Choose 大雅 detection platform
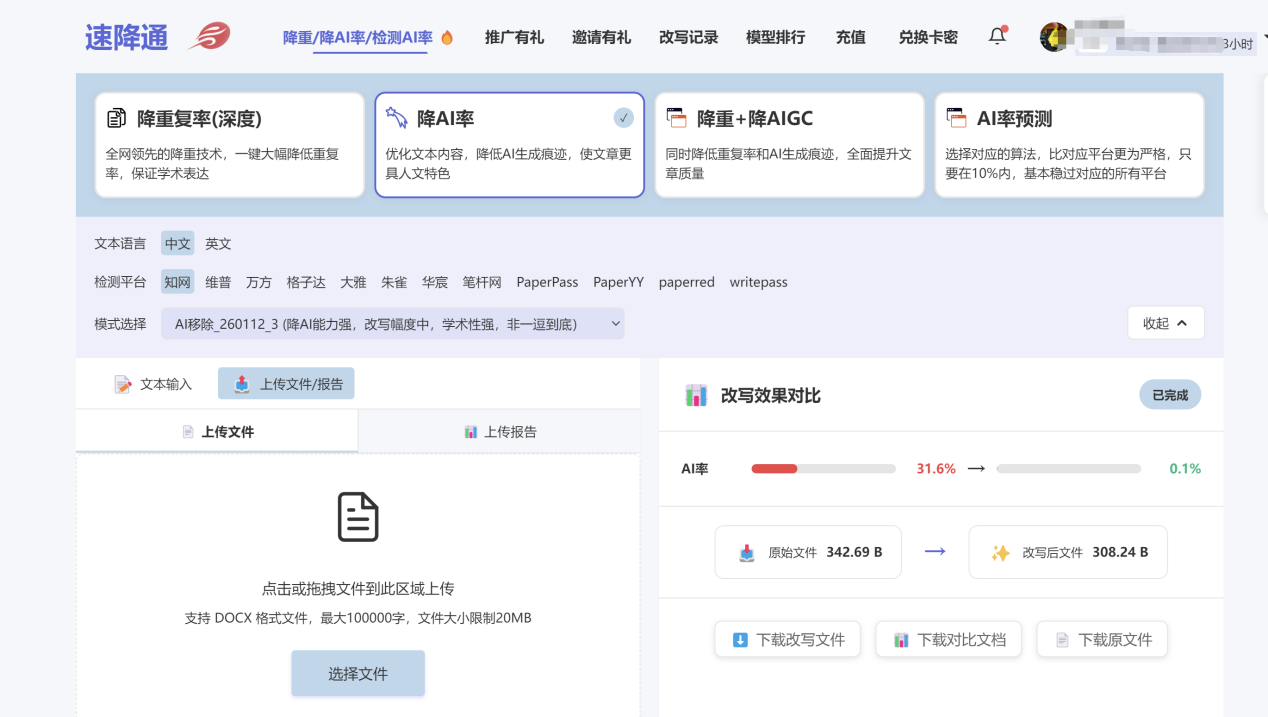Screen dimensions: 1268x717 tap(353, 282)
